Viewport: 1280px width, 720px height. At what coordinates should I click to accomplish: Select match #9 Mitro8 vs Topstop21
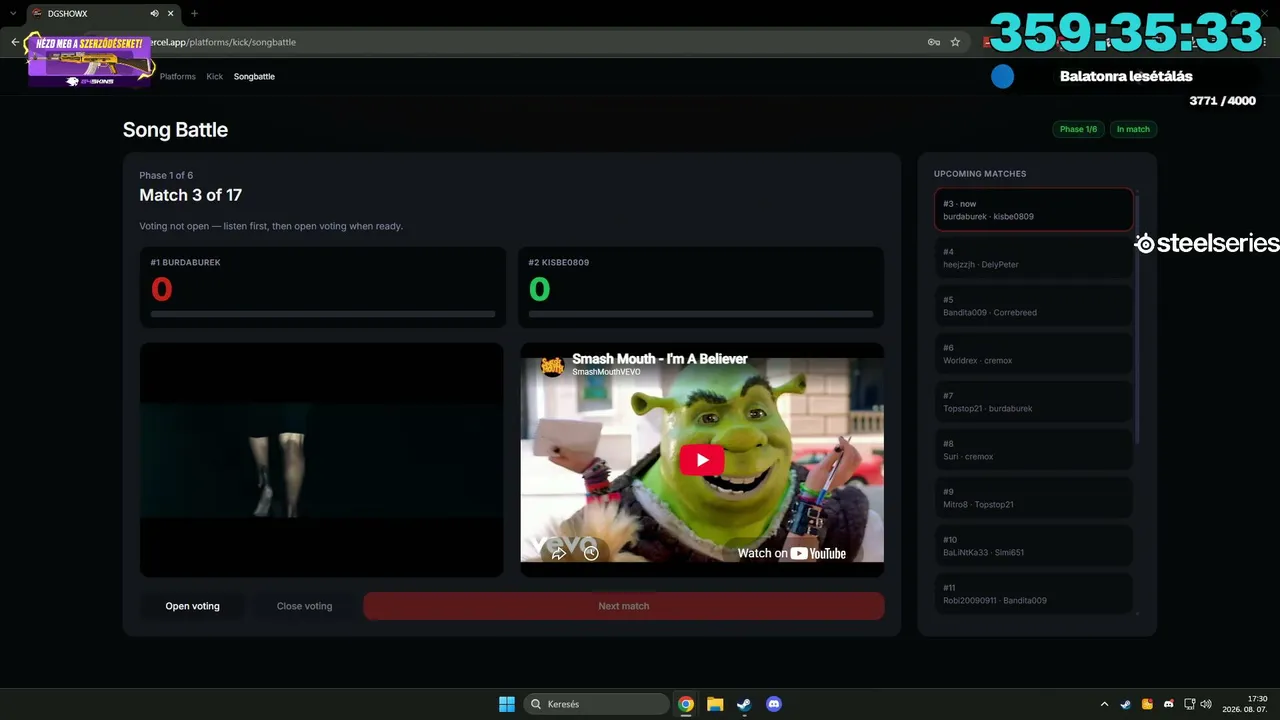pyautogui.click(x=1033, y=498)
